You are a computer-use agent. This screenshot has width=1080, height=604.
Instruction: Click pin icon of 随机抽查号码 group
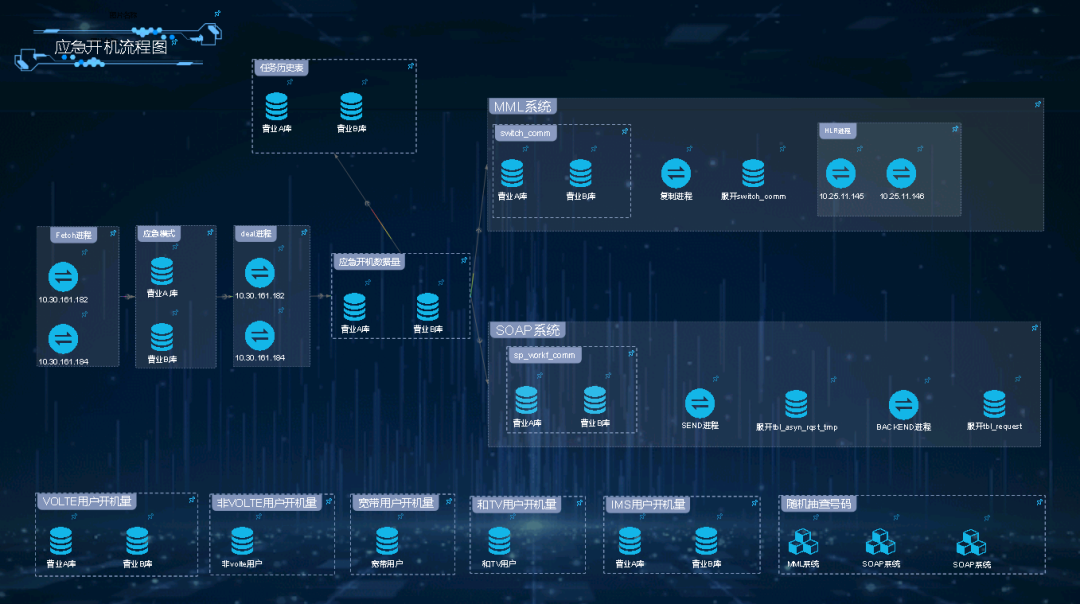1039,502
